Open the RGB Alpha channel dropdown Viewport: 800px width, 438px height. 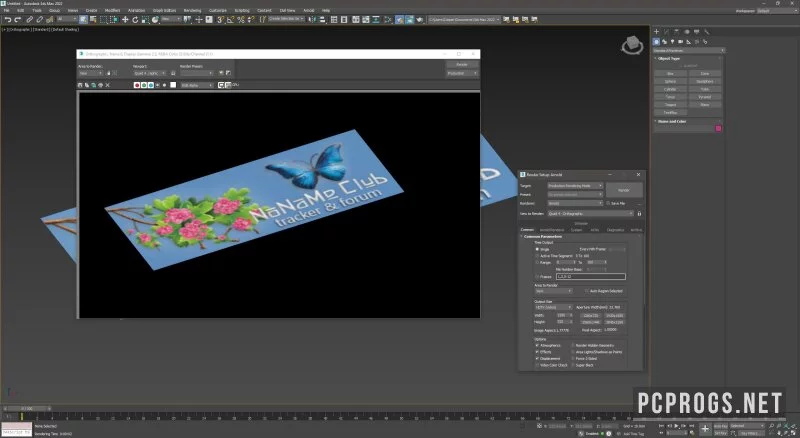(x=197, y=85)
